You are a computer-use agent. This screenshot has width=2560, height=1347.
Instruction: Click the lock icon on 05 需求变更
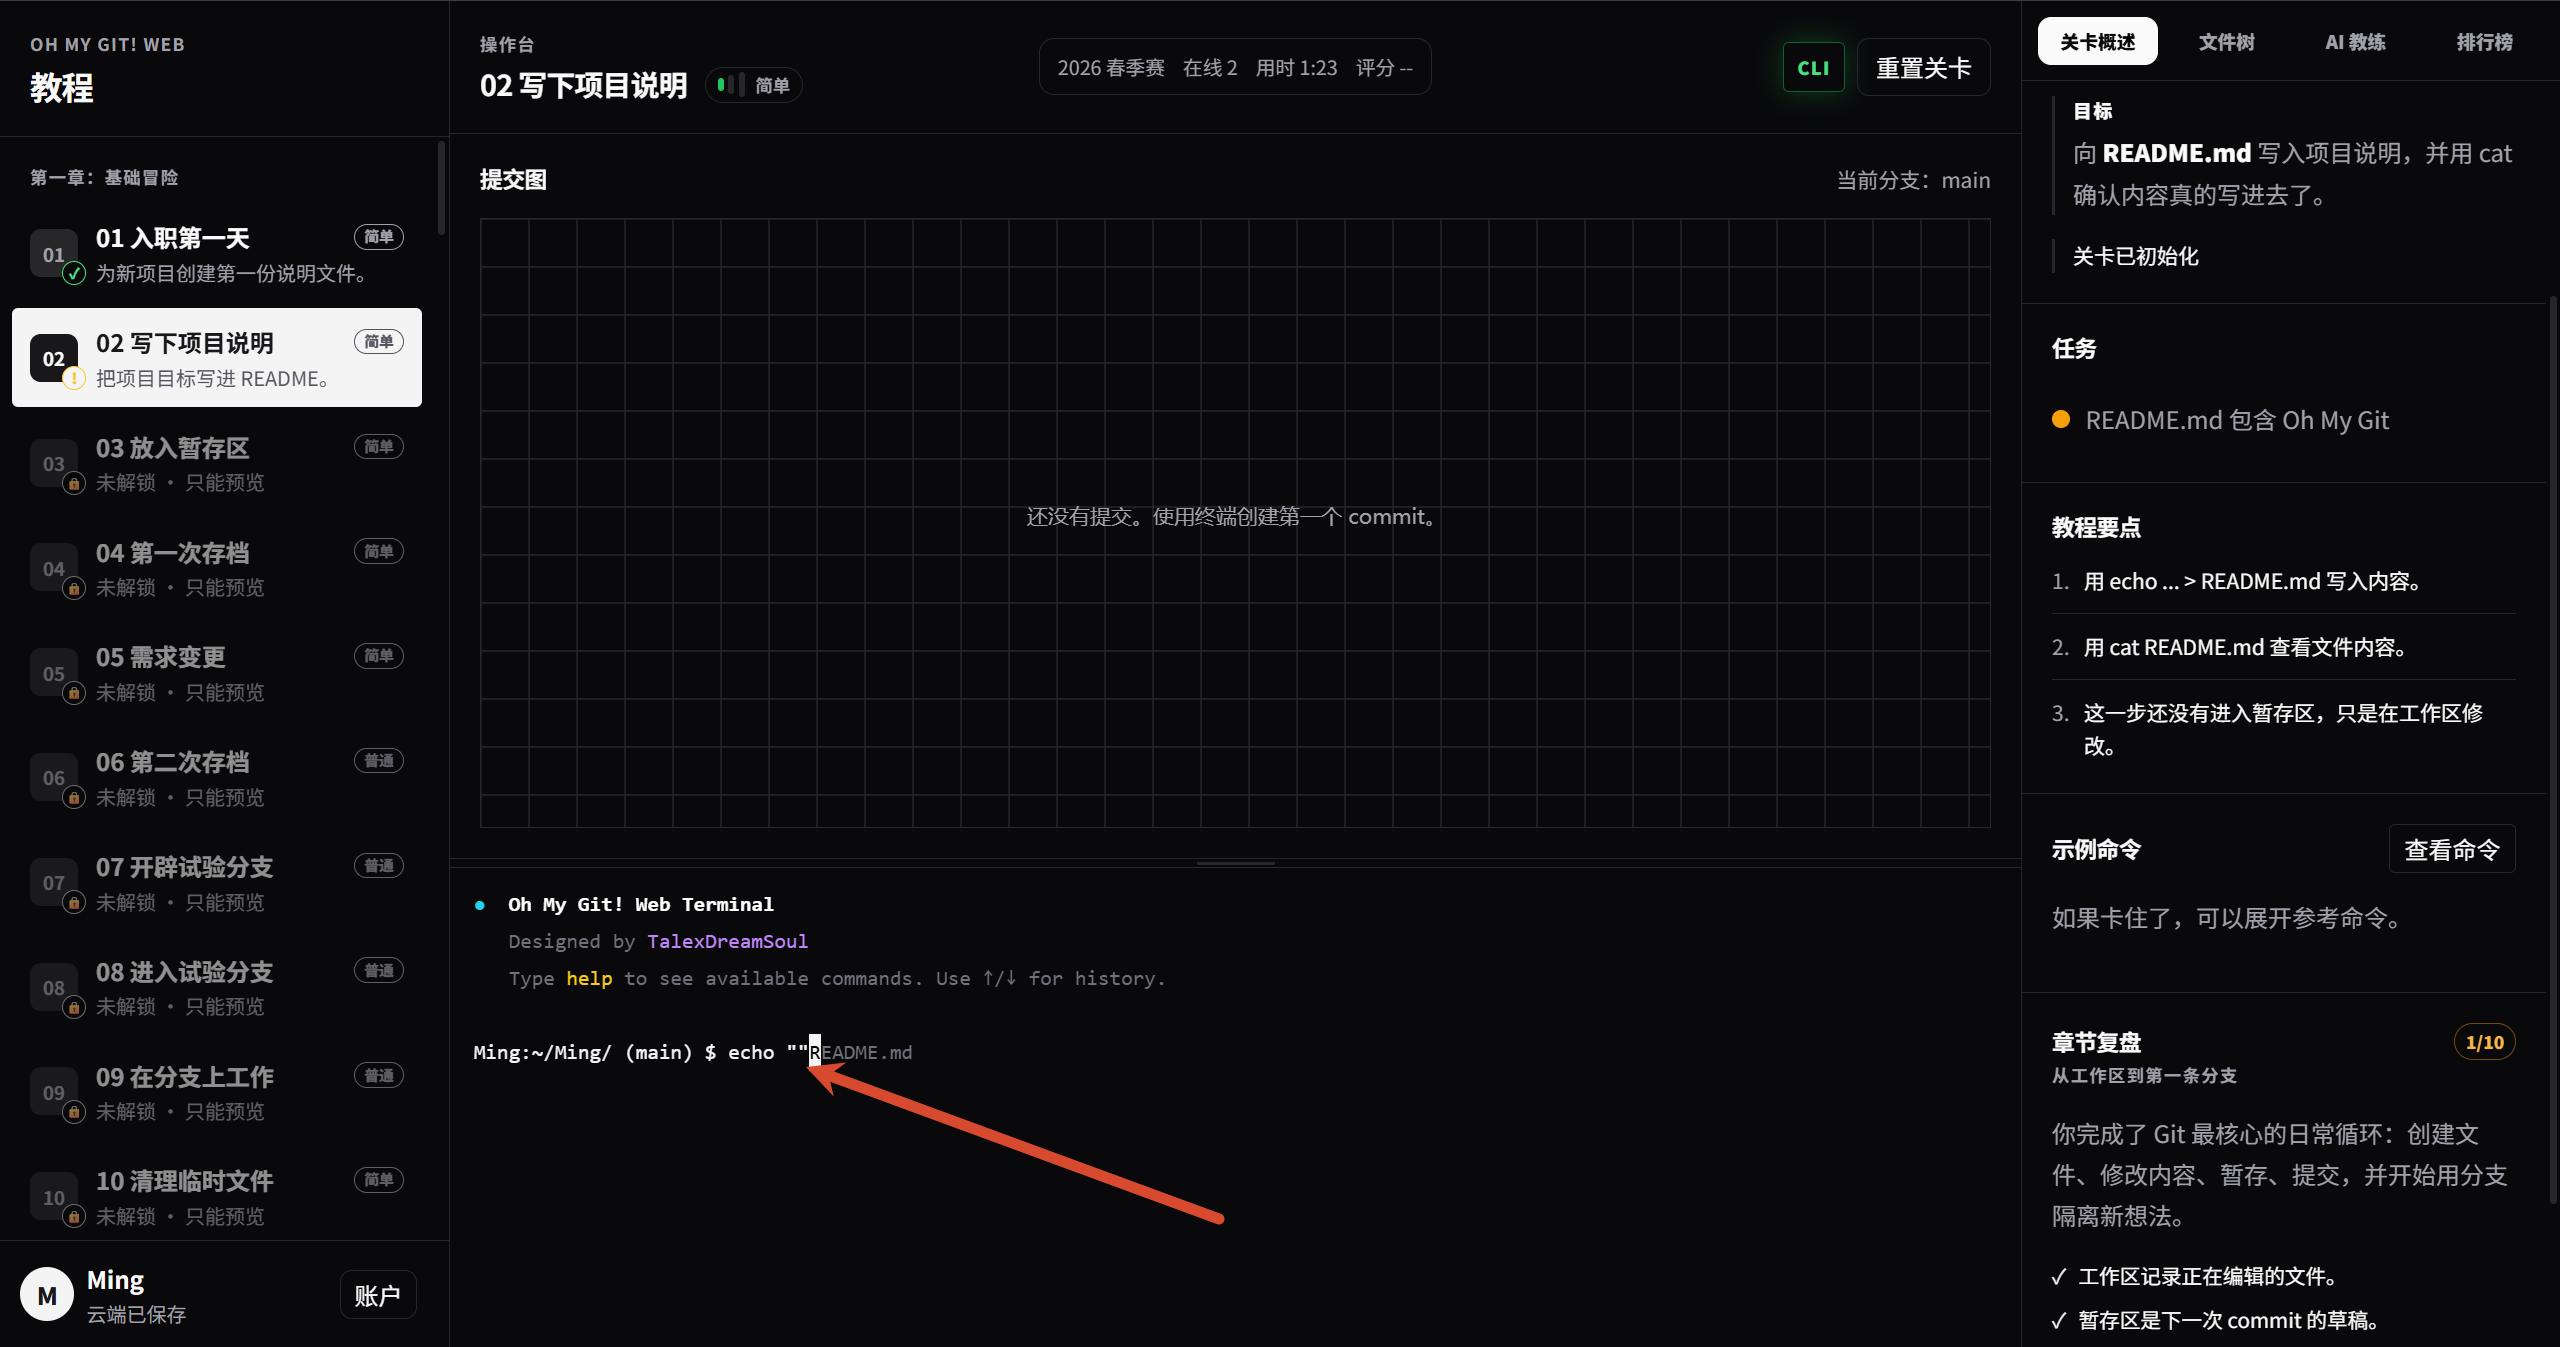coord(74,694)
